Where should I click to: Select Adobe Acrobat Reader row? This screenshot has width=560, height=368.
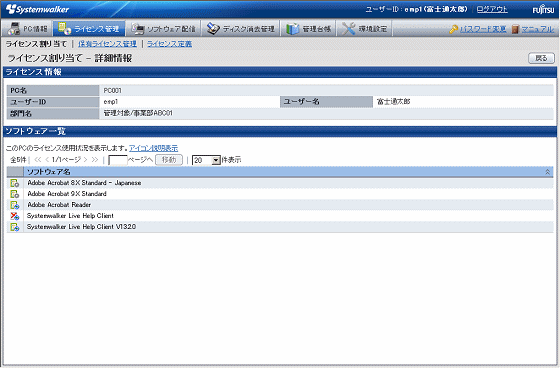click(x=280, y=205)
